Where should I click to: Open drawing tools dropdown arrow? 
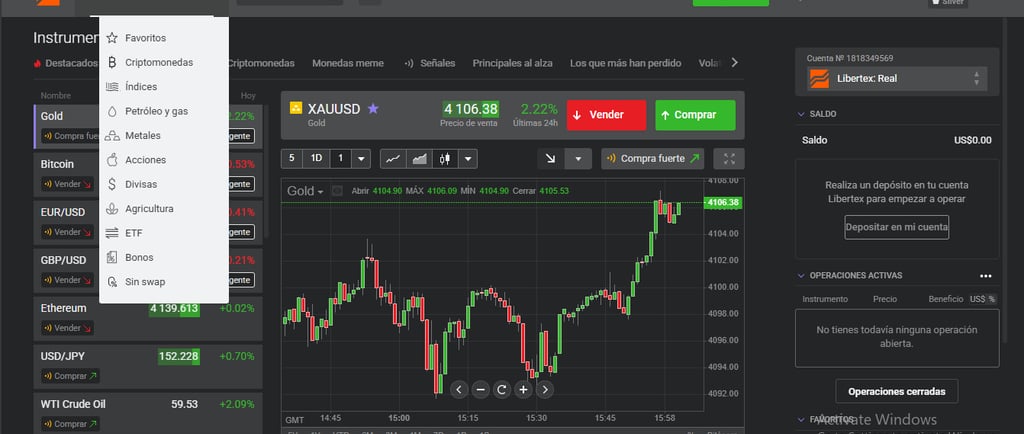click(578, 159)
